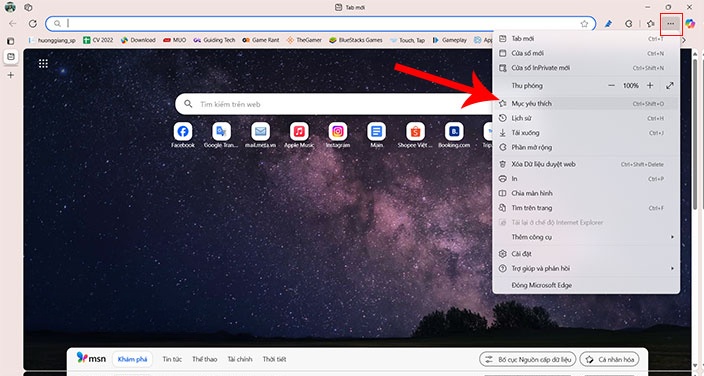This screenshot has height=376, width=704.
Task: Open Game Rant bookmark
Action: [x=261, y=40]
